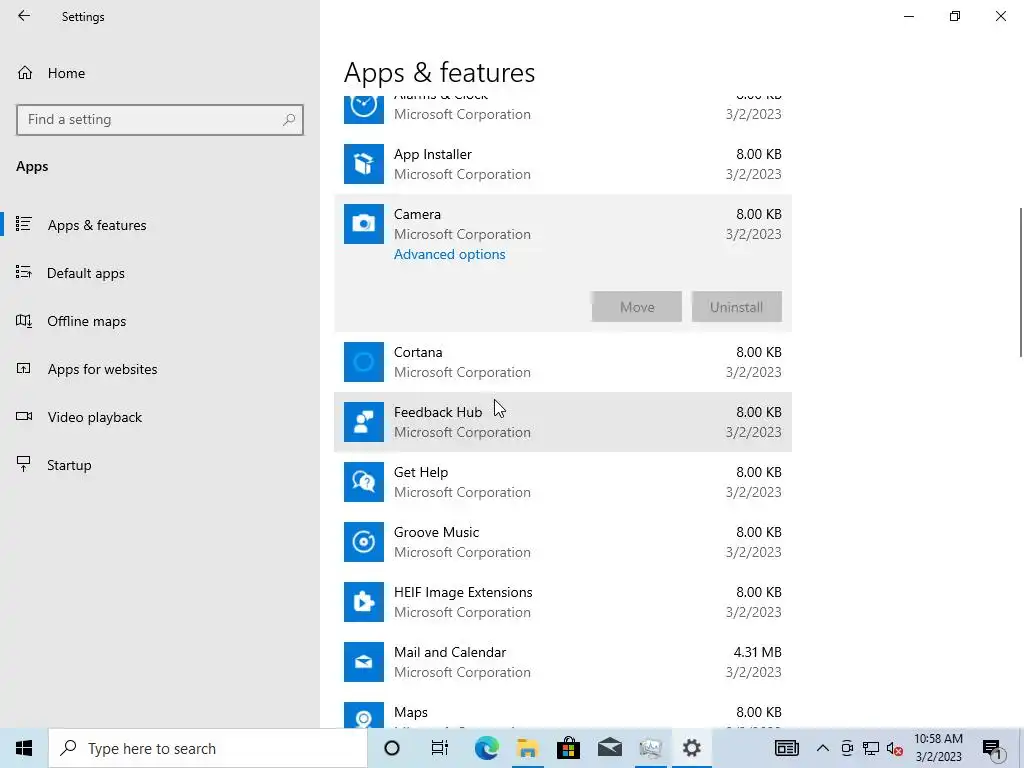Select the App Installer entry
1024x768 pixels.
coord(563,164)
